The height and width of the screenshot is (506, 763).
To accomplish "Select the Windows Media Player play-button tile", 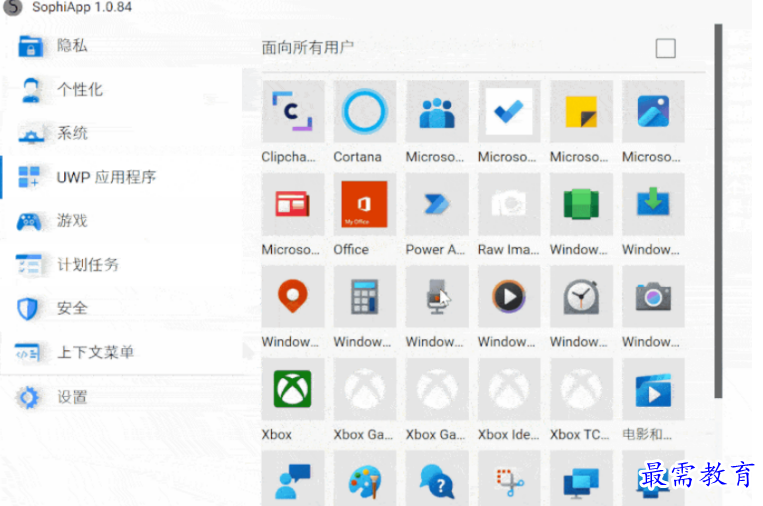I will (x=509, y=296).
